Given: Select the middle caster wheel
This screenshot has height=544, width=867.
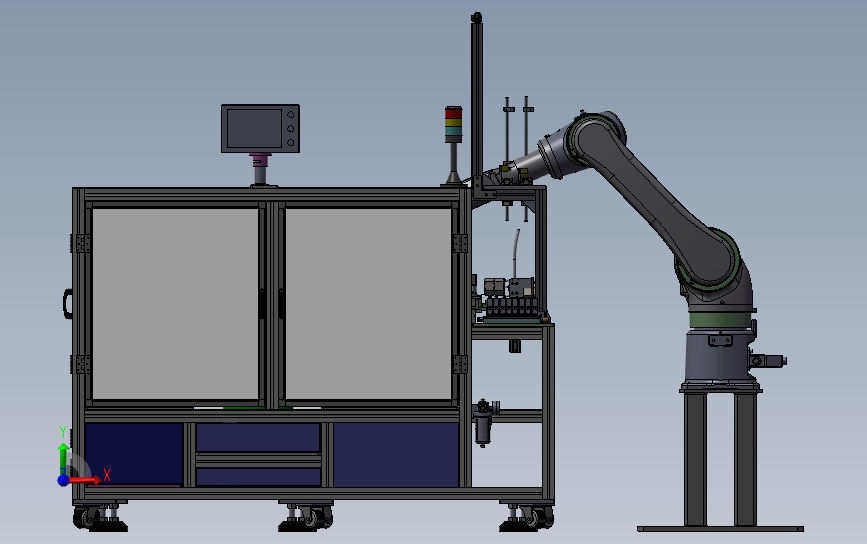Looking at the screenshot, I should 315,519.
